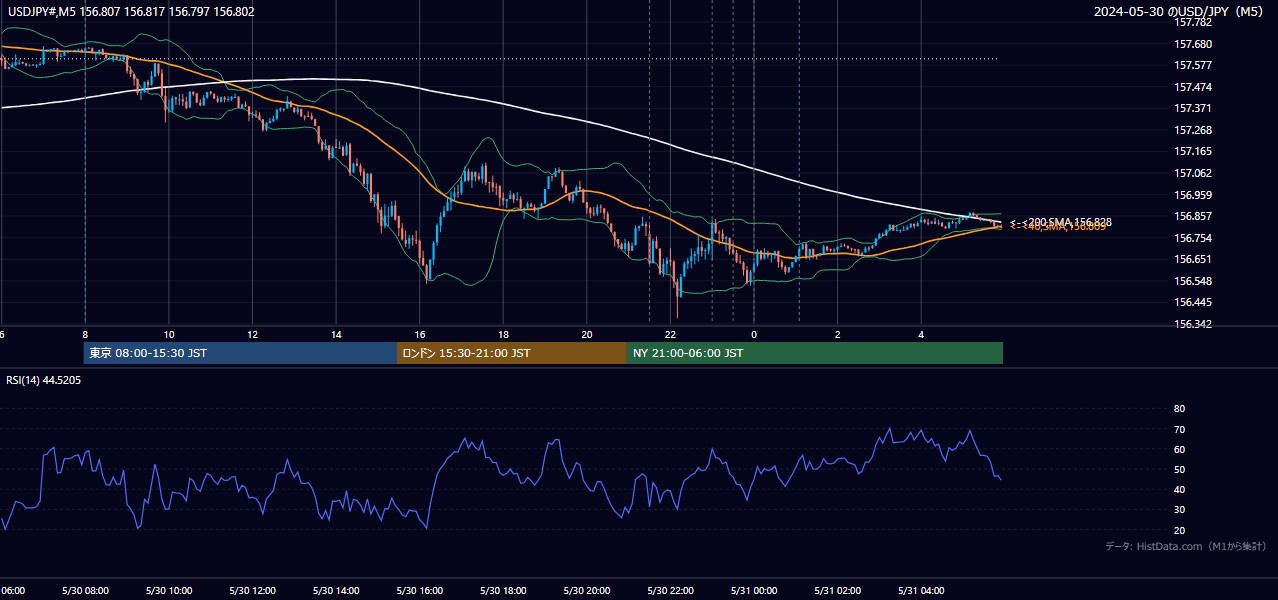Image resolution: width=1278 pixels, height=600 pixels.
Task: Click the white '200 SMA 156.828' line label
Action: pos(1061,222)
